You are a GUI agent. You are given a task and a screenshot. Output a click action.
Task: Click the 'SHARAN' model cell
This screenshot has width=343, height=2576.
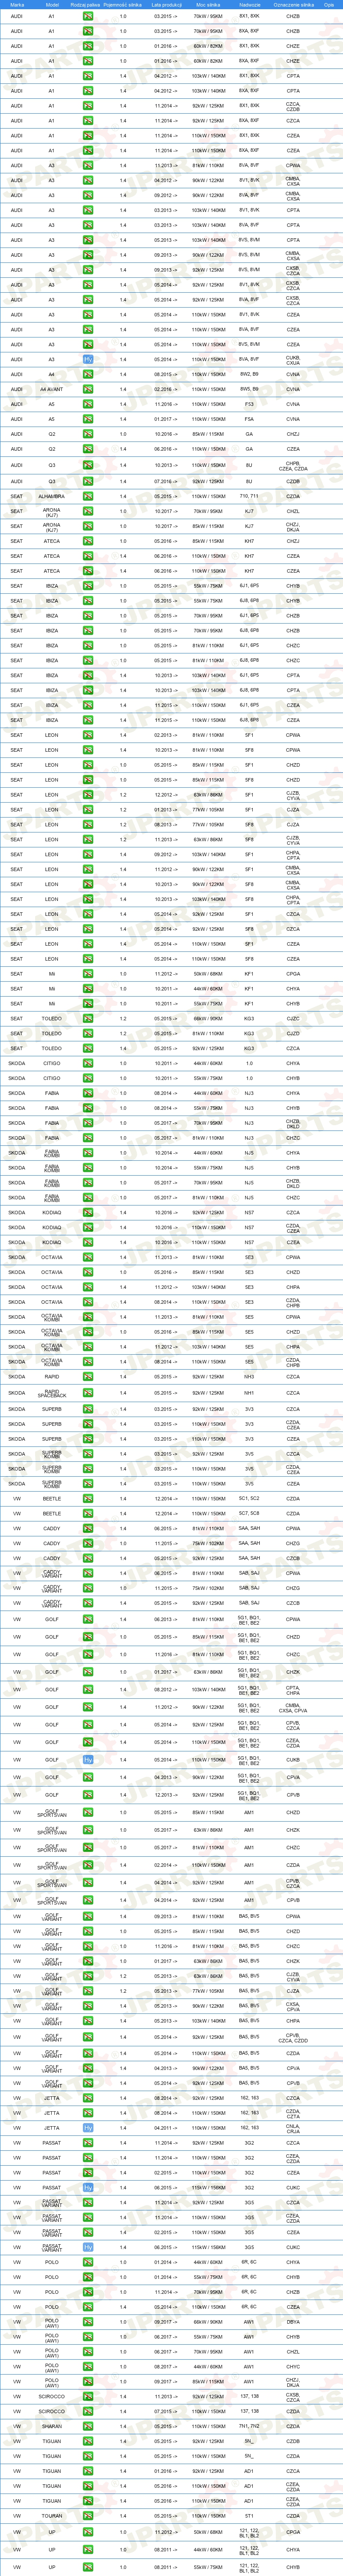(52, 2426)
